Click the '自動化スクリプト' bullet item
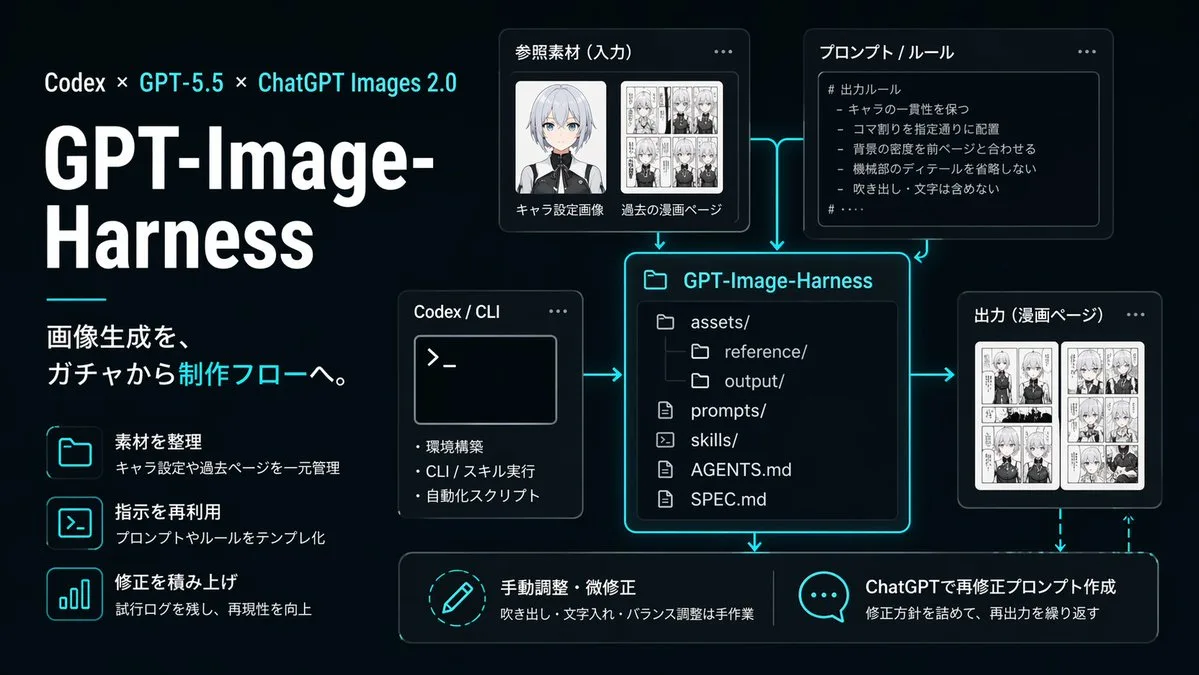This screenshot has height=675, width=1199. click(477, 495)
